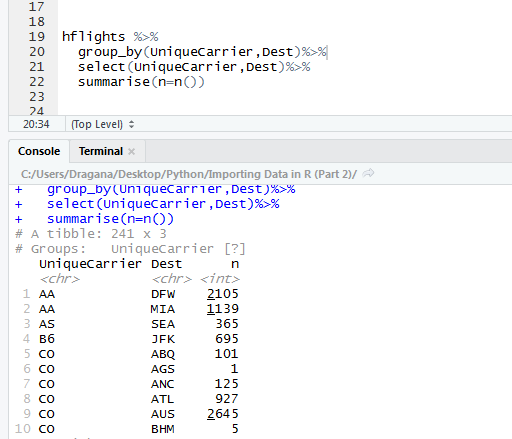The height and width of the screenshot is (439, 512).
Task: Click line number 23 in gutter
Action: [37, 97]
